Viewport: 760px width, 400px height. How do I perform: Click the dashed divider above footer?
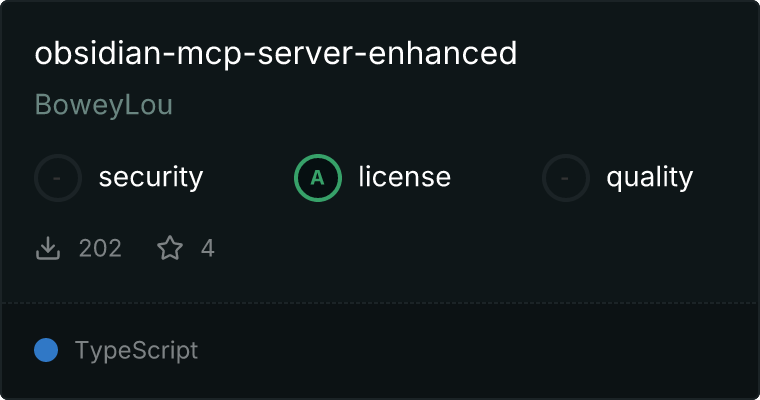click(380, 303)
